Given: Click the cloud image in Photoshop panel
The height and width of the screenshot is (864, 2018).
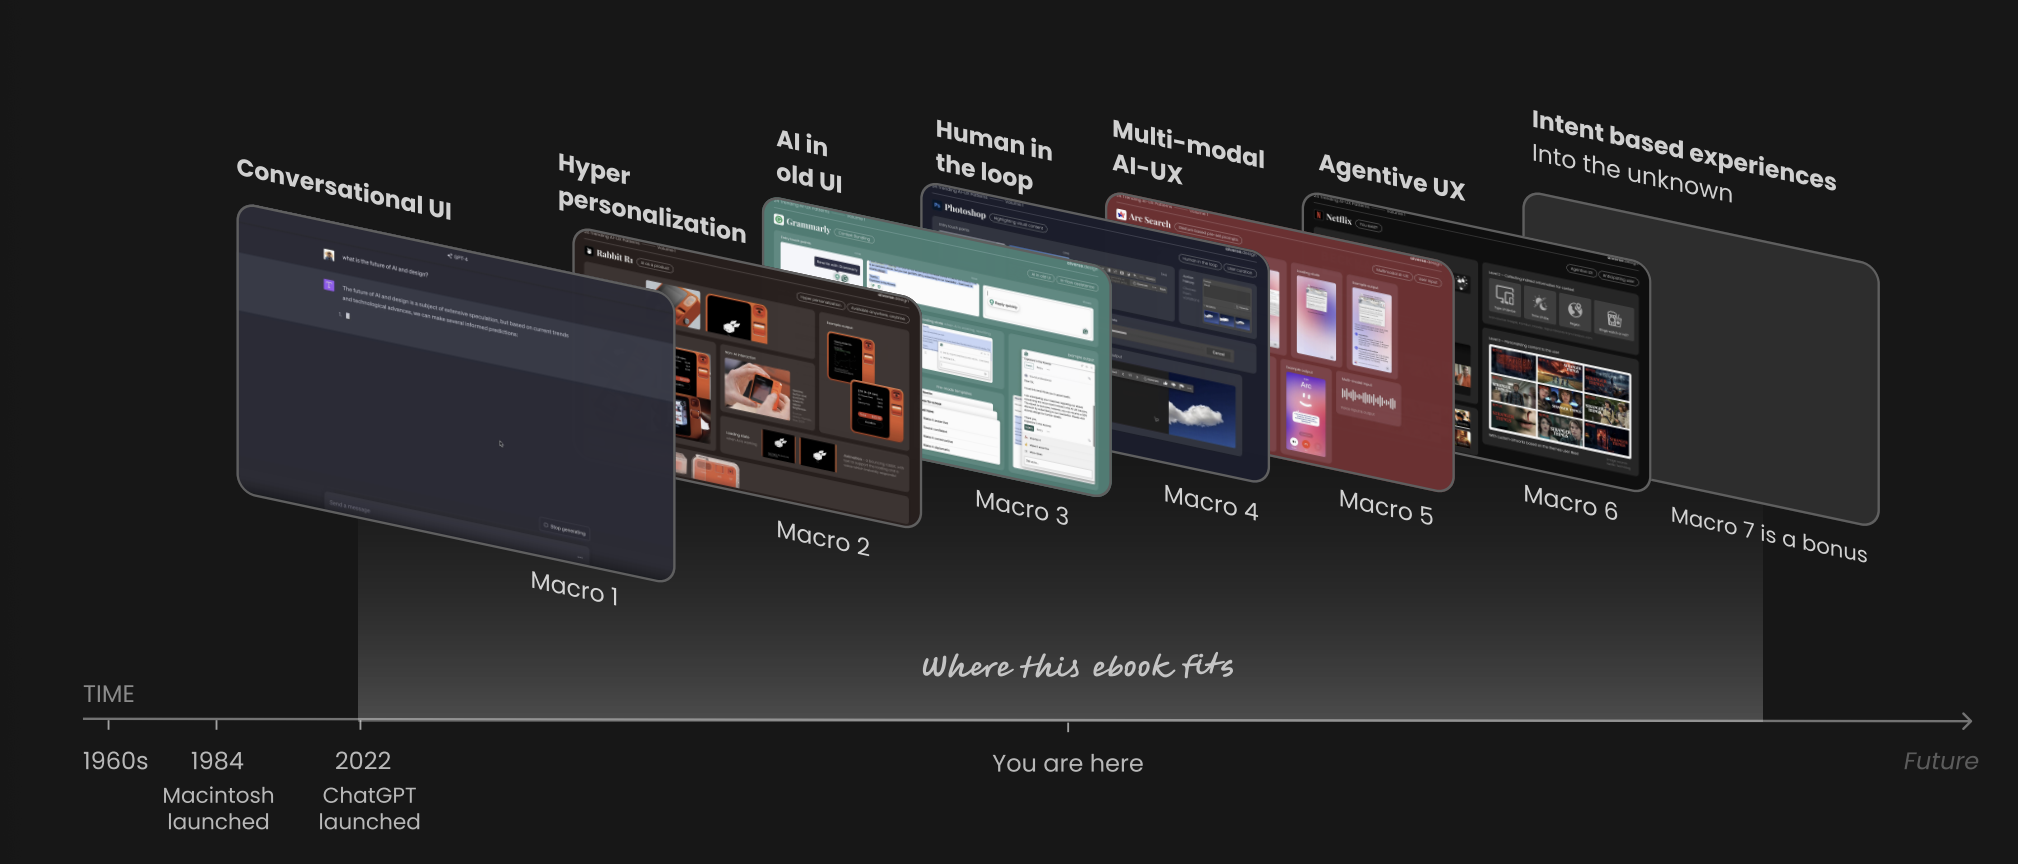Looking at the screenshot, I should pos(1197,412).
